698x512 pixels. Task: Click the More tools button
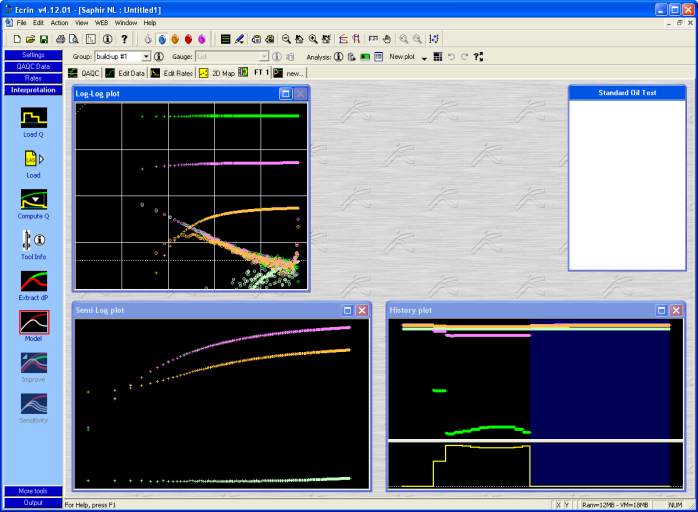click(33, 491)
